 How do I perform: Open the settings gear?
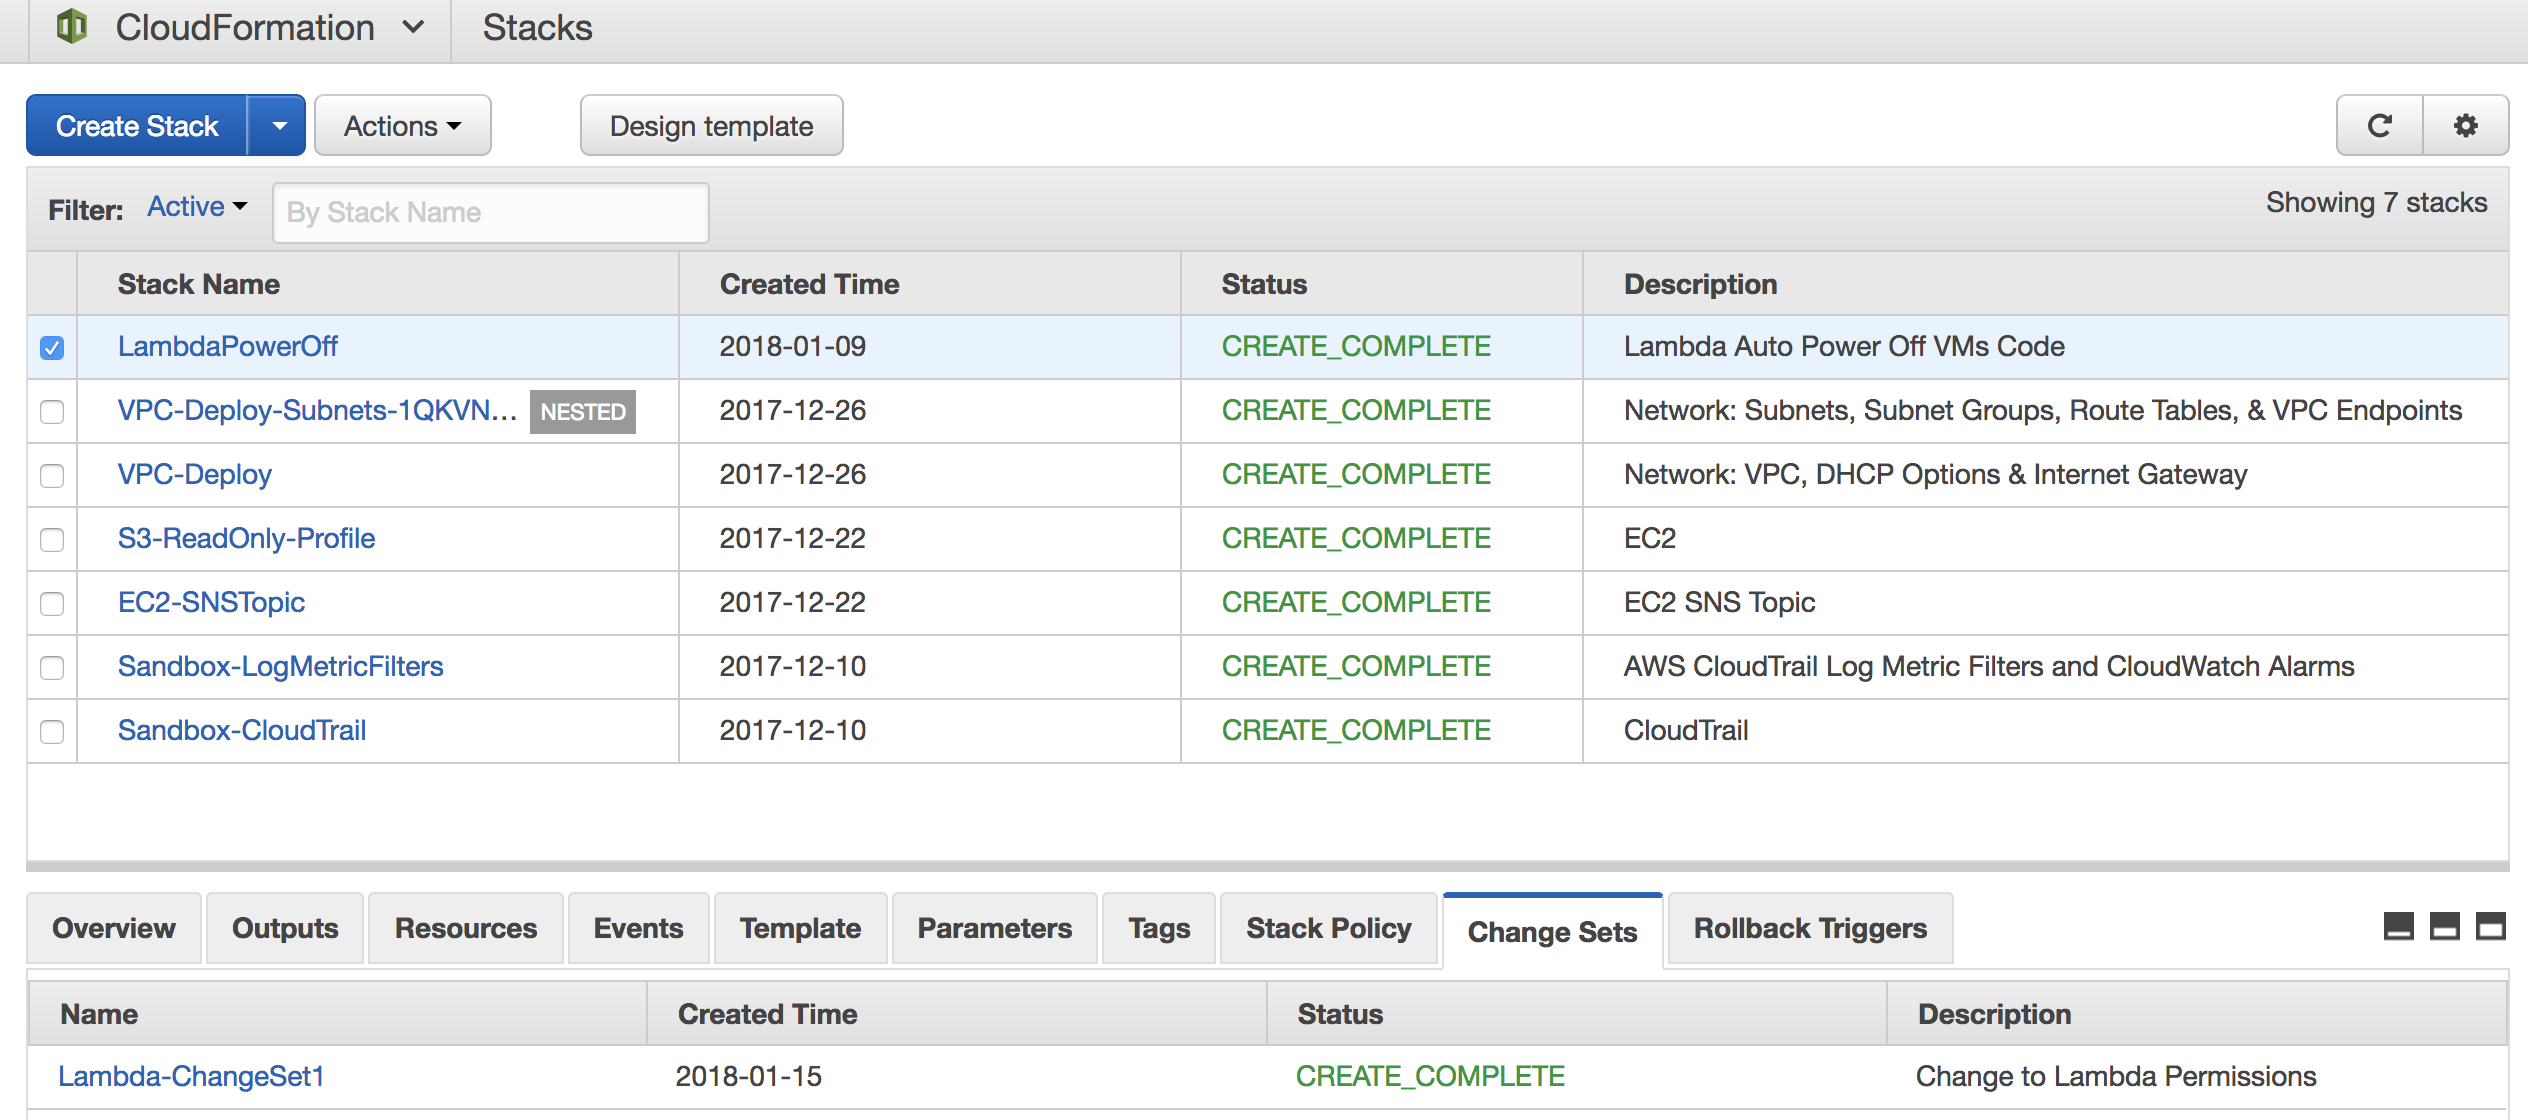[2466, 126]
